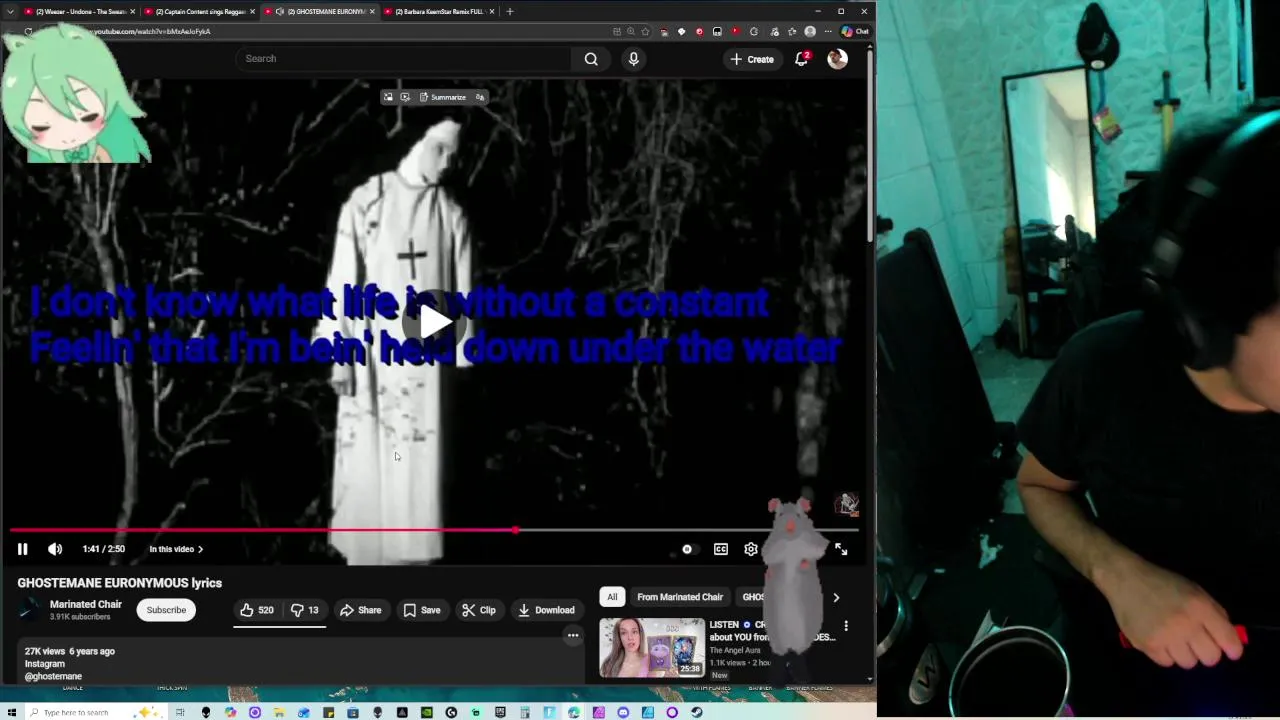Close the Barbara KeemStar Remix tab
Screen dimensions: 1280x720
491,11
